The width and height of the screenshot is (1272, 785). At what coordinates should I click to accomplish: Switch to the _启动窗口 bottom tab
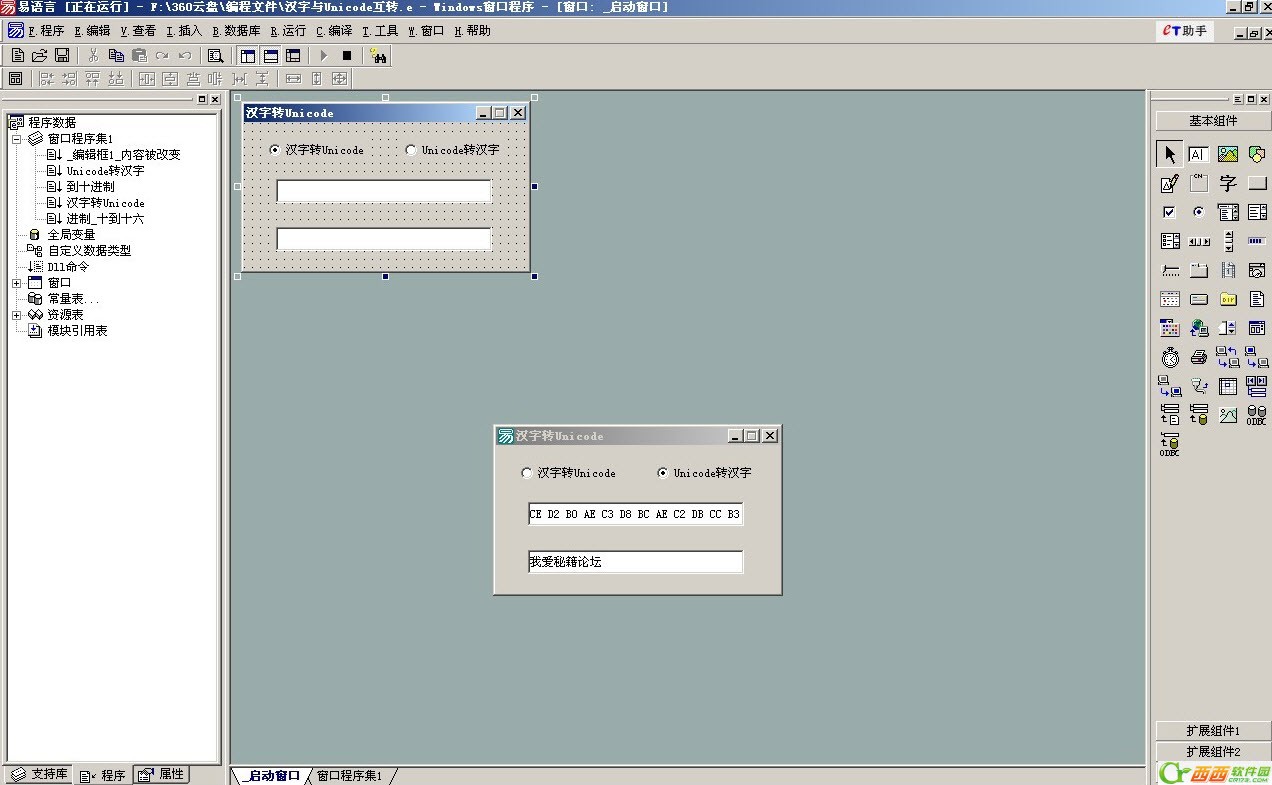pos(271,776)
